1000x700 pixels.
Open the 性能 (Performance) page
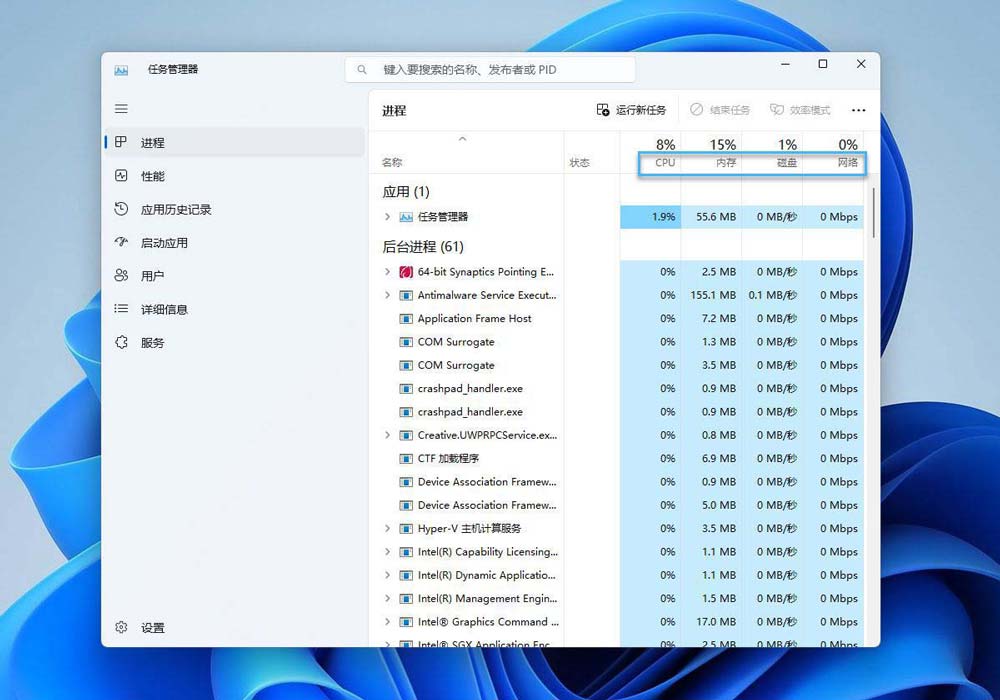[x=152, y=176]
